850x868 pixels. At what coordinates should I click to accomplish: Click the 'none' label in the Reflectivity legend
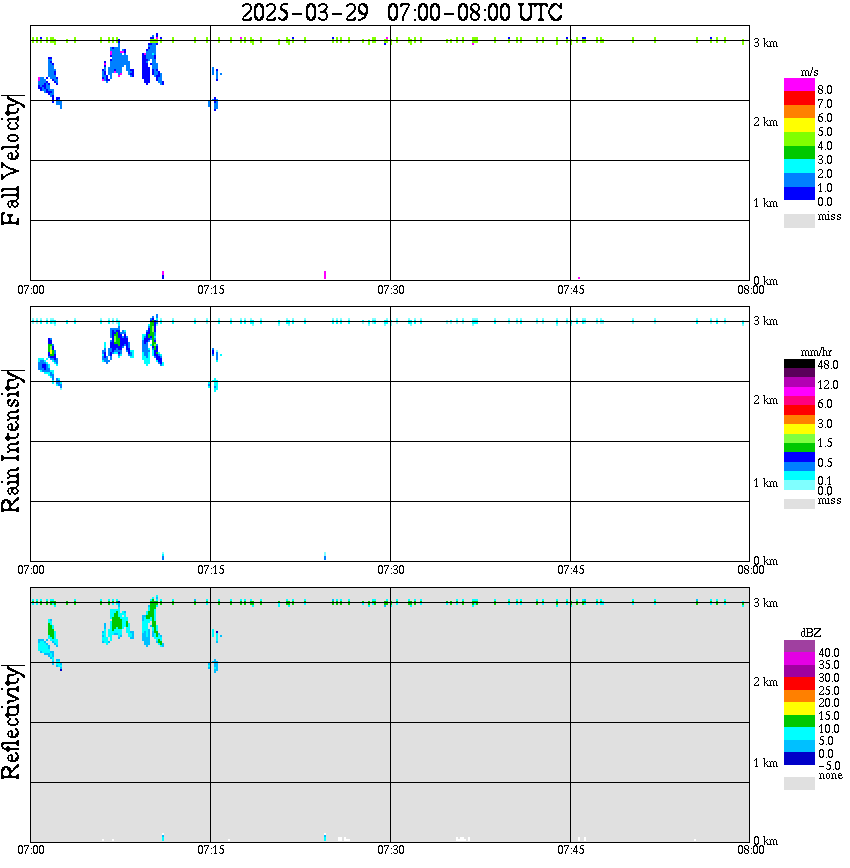click(830, 775)
